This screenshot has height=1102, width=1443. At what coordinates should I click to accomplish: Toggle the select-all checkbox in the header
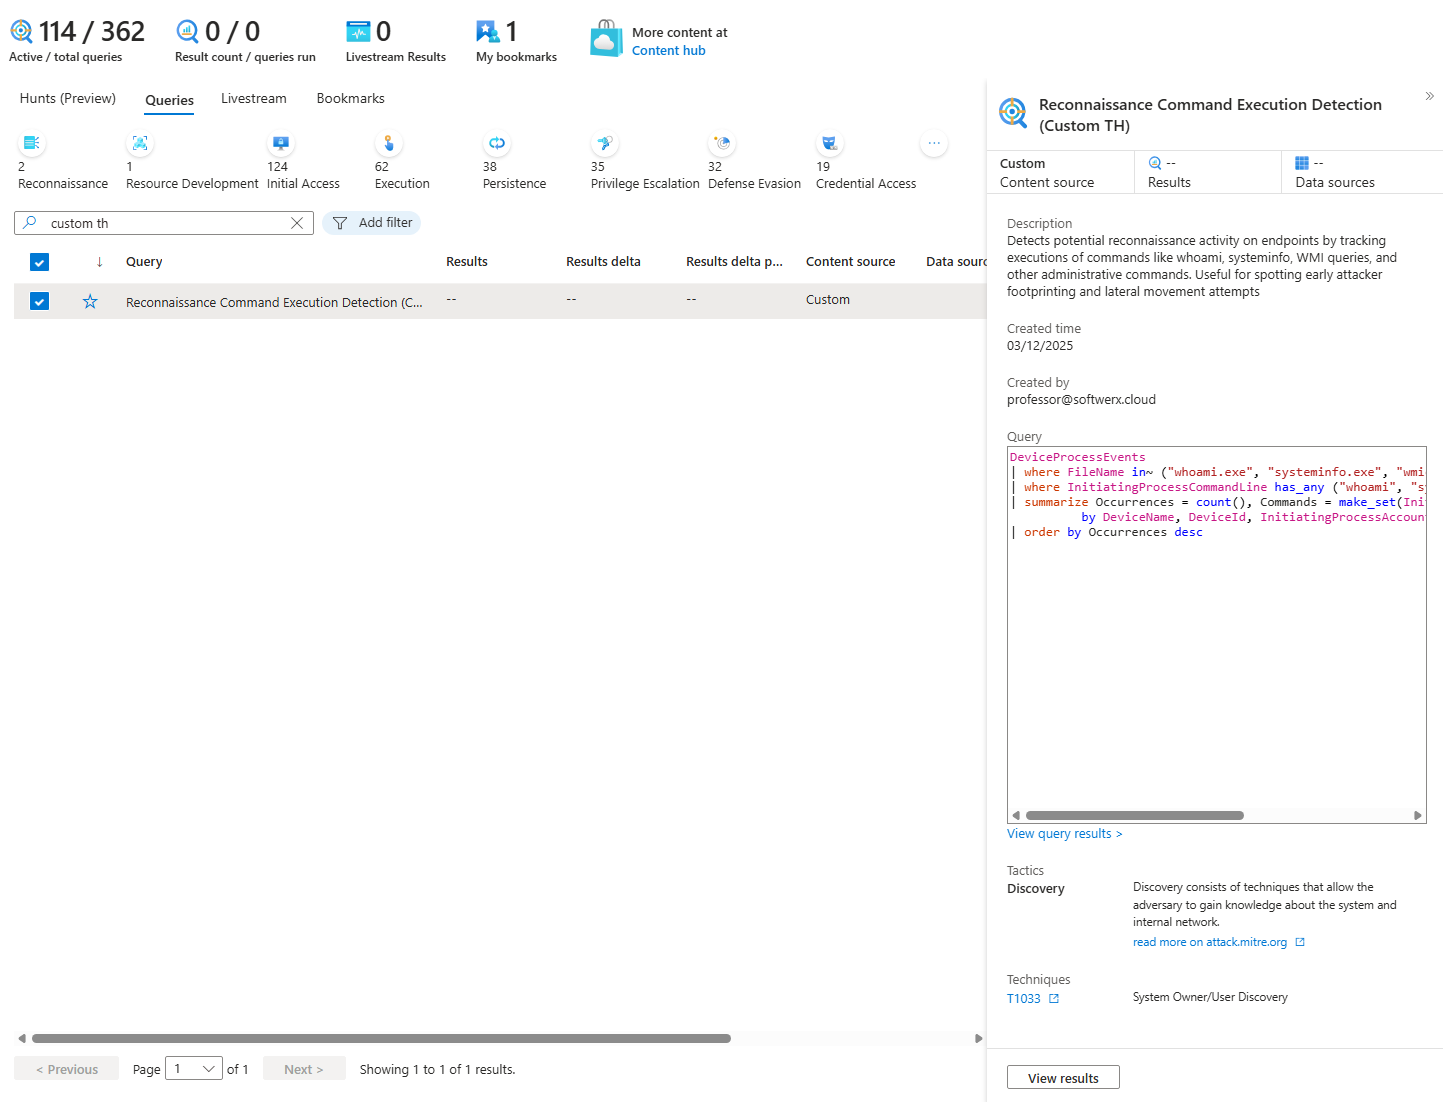[x=39, y=262]
